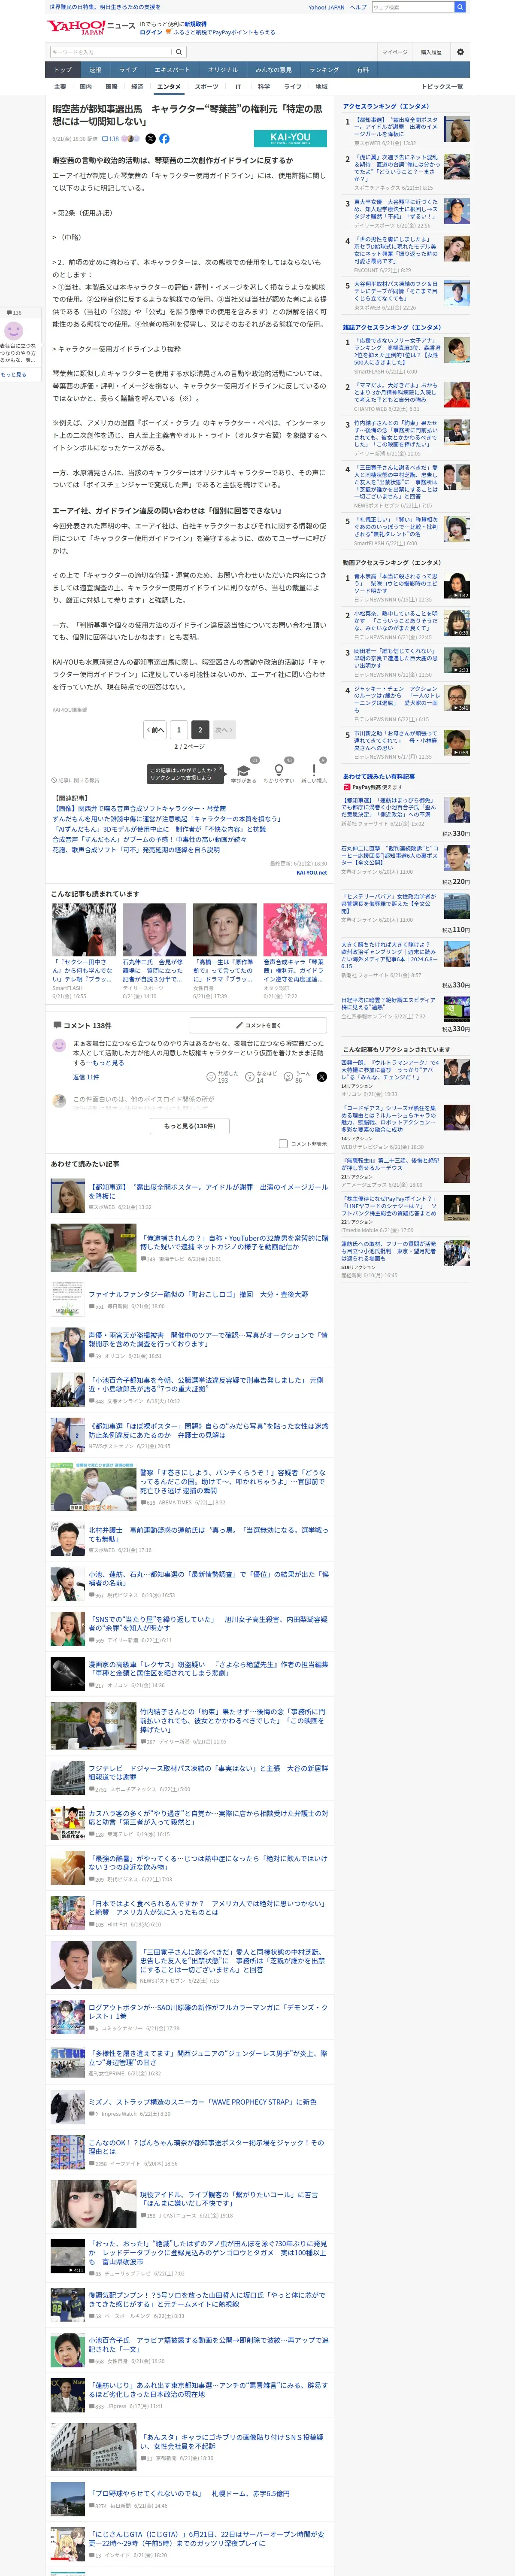Open the 返信 11件 replies
The width and height of the screenshot is (515, 2576).
tap(86, 1077)
